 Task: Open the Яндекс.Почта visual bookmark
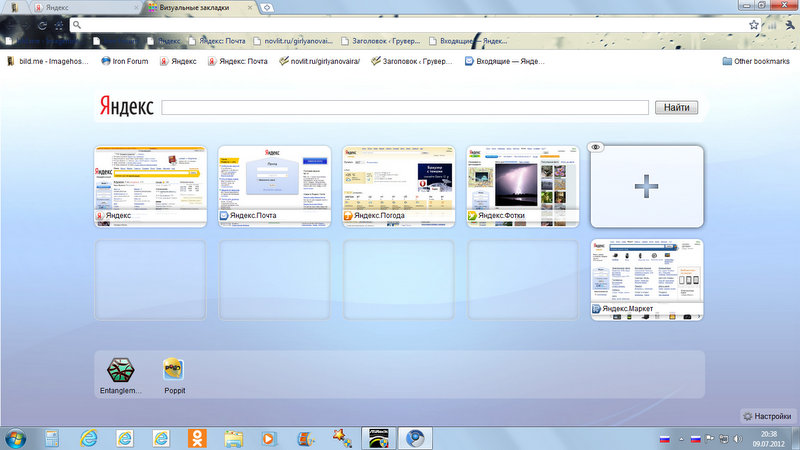pyautogui.click(x=274, y=186)
